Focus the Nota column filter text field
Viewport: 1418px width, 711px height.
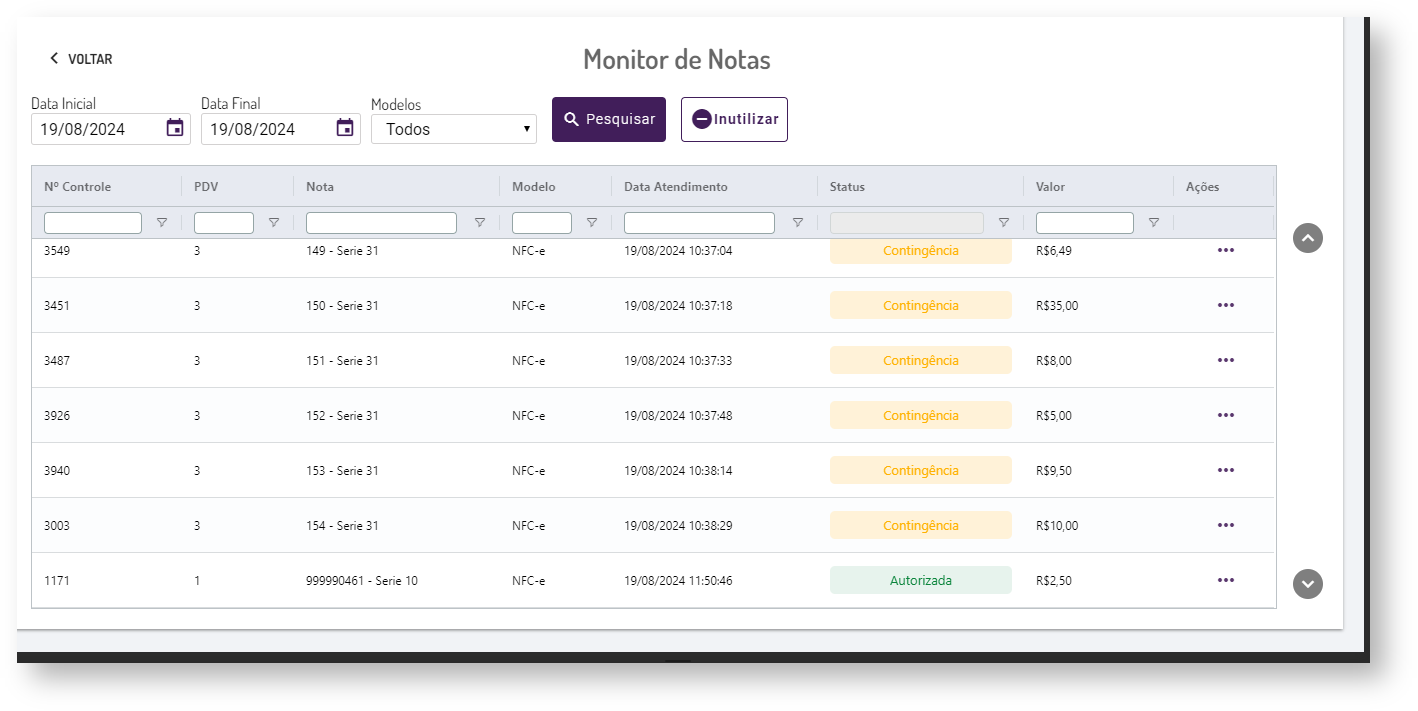coord(381,223)
